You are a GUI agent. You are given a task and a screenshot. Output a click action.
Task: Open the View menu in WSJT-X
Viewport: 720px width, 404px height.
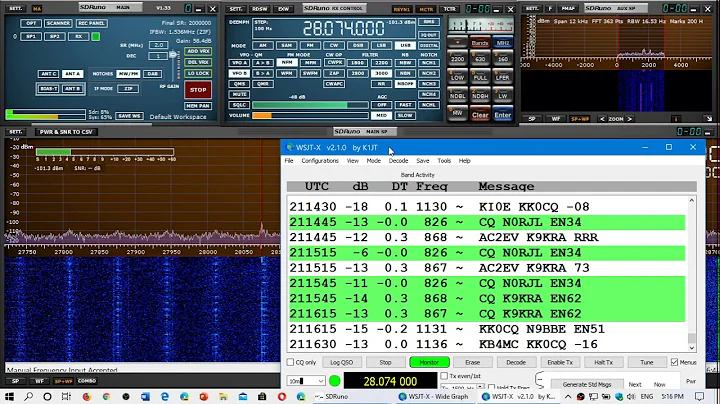coord(353,161)
